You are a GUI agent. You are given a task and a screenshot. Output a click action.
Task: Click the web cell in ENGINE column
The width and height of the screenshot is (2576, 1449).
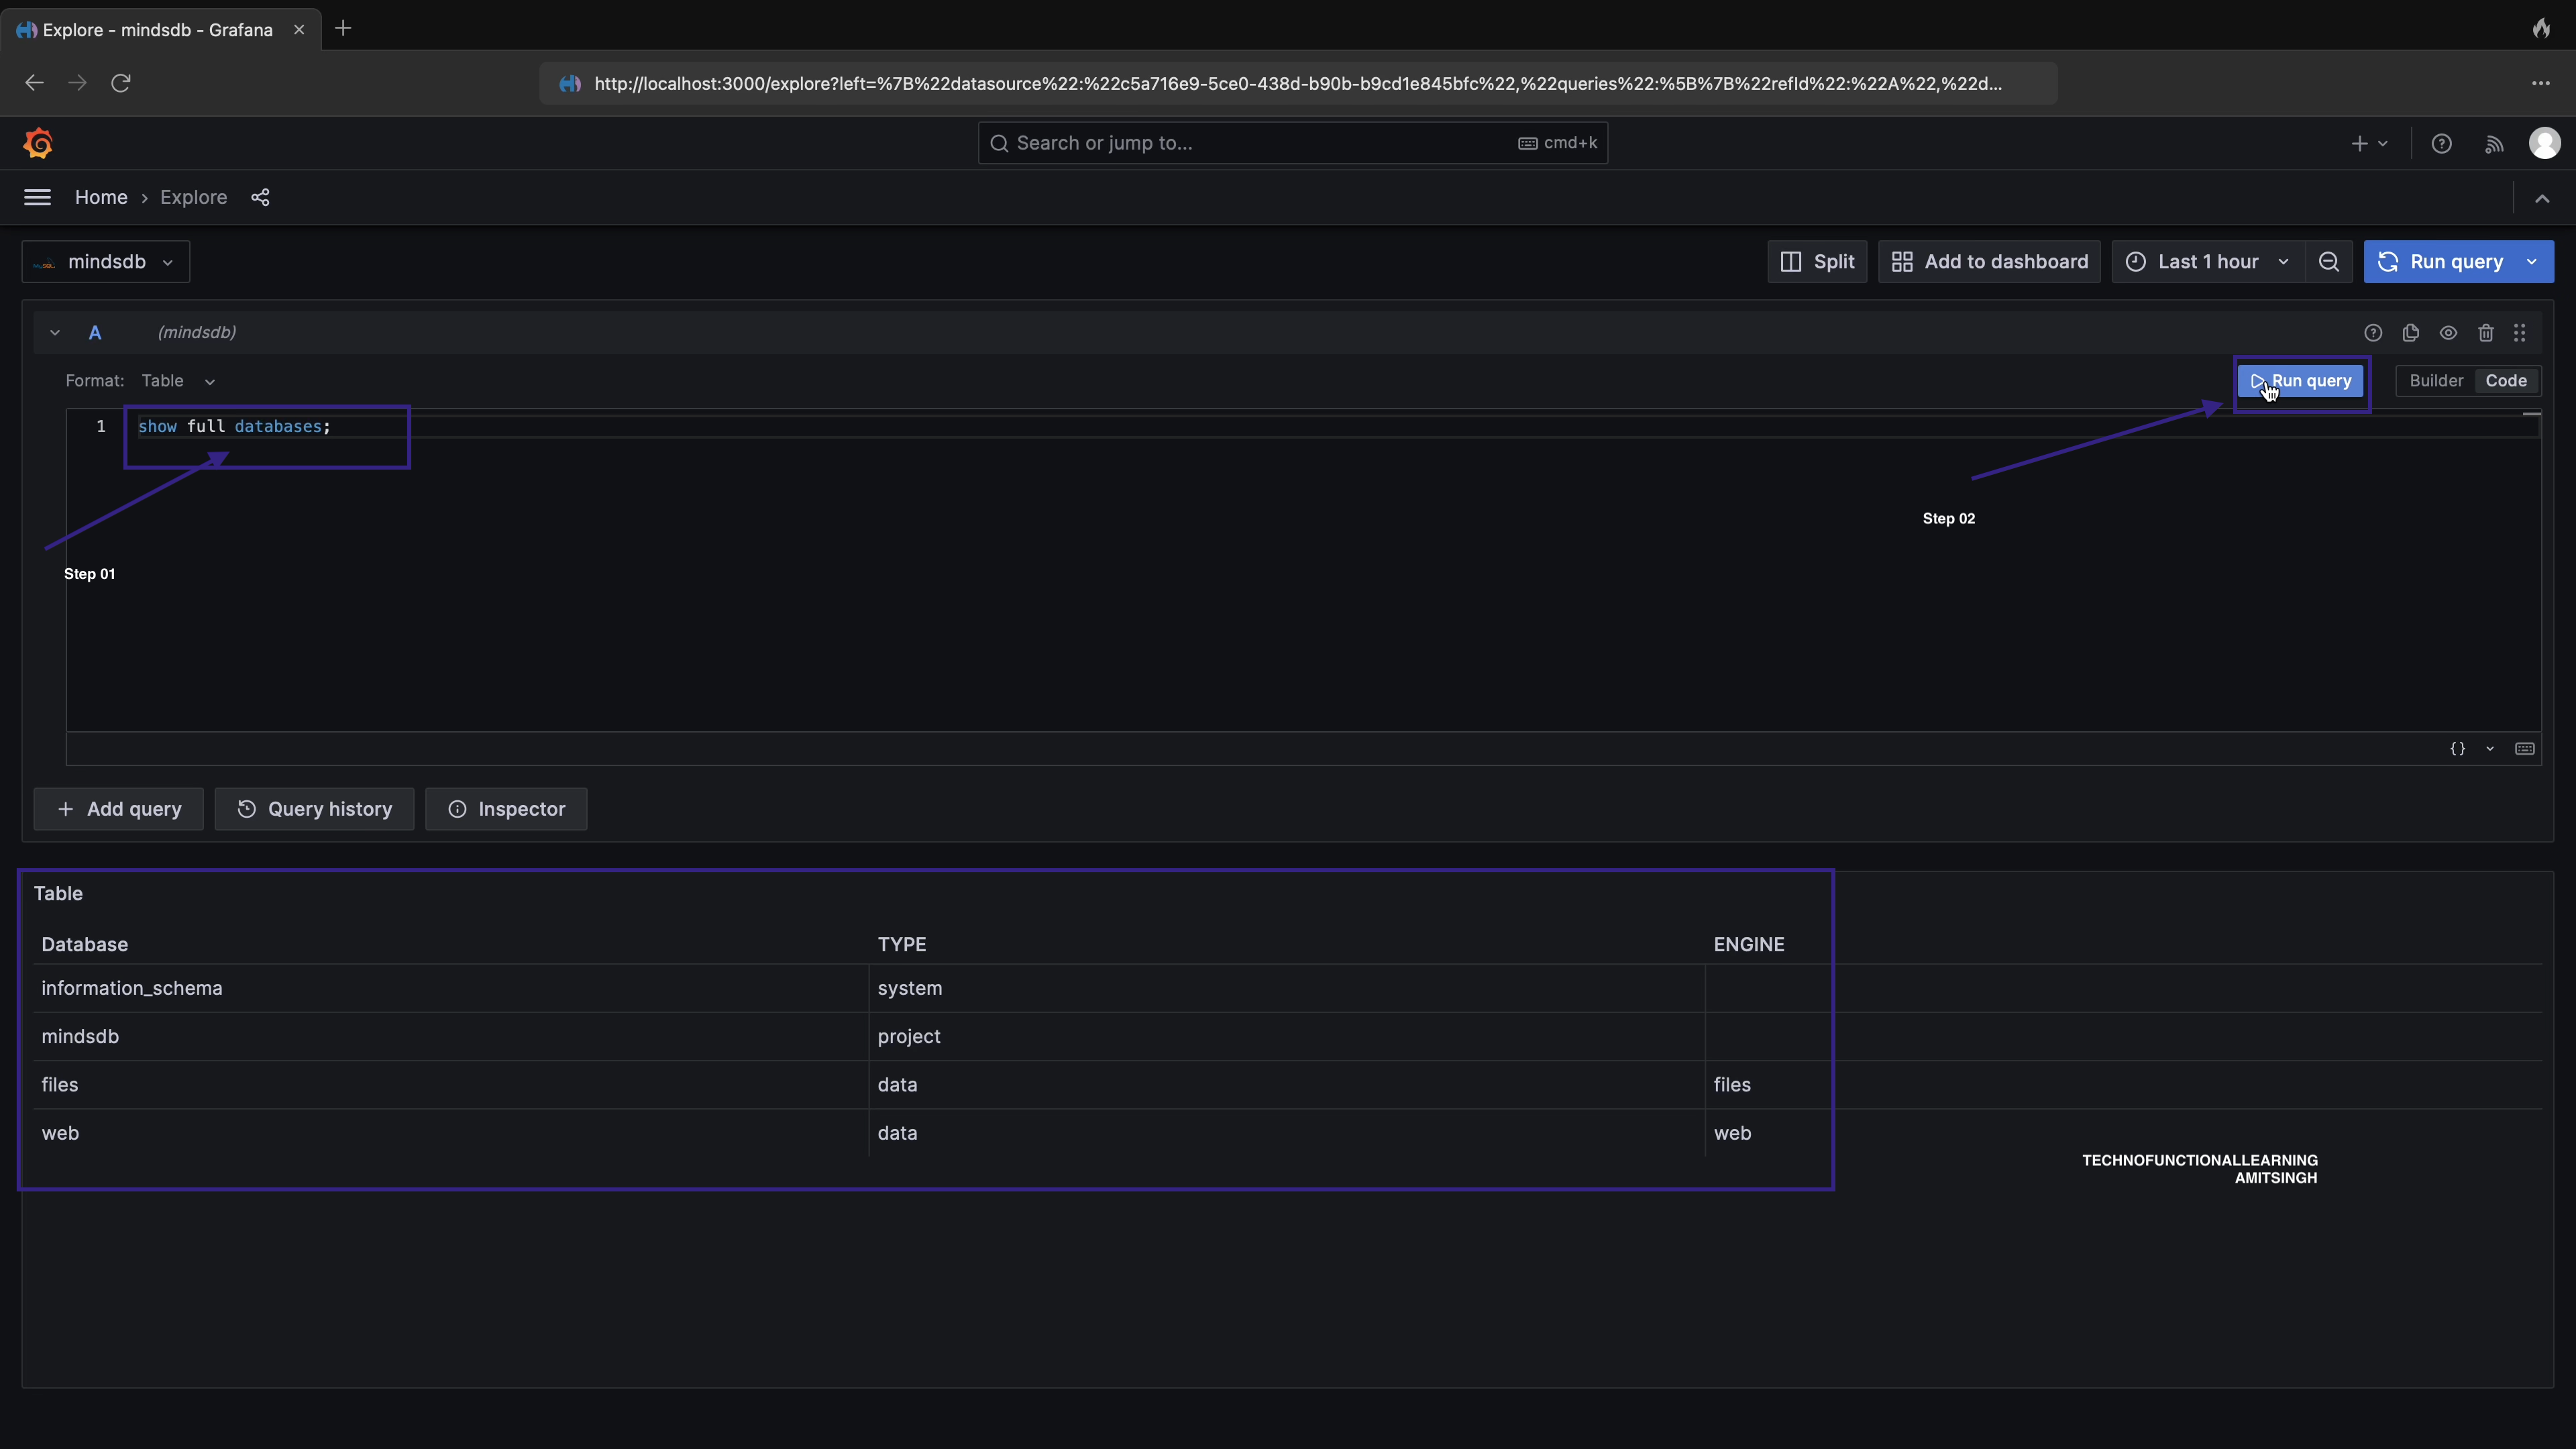click(2124, 1133)
